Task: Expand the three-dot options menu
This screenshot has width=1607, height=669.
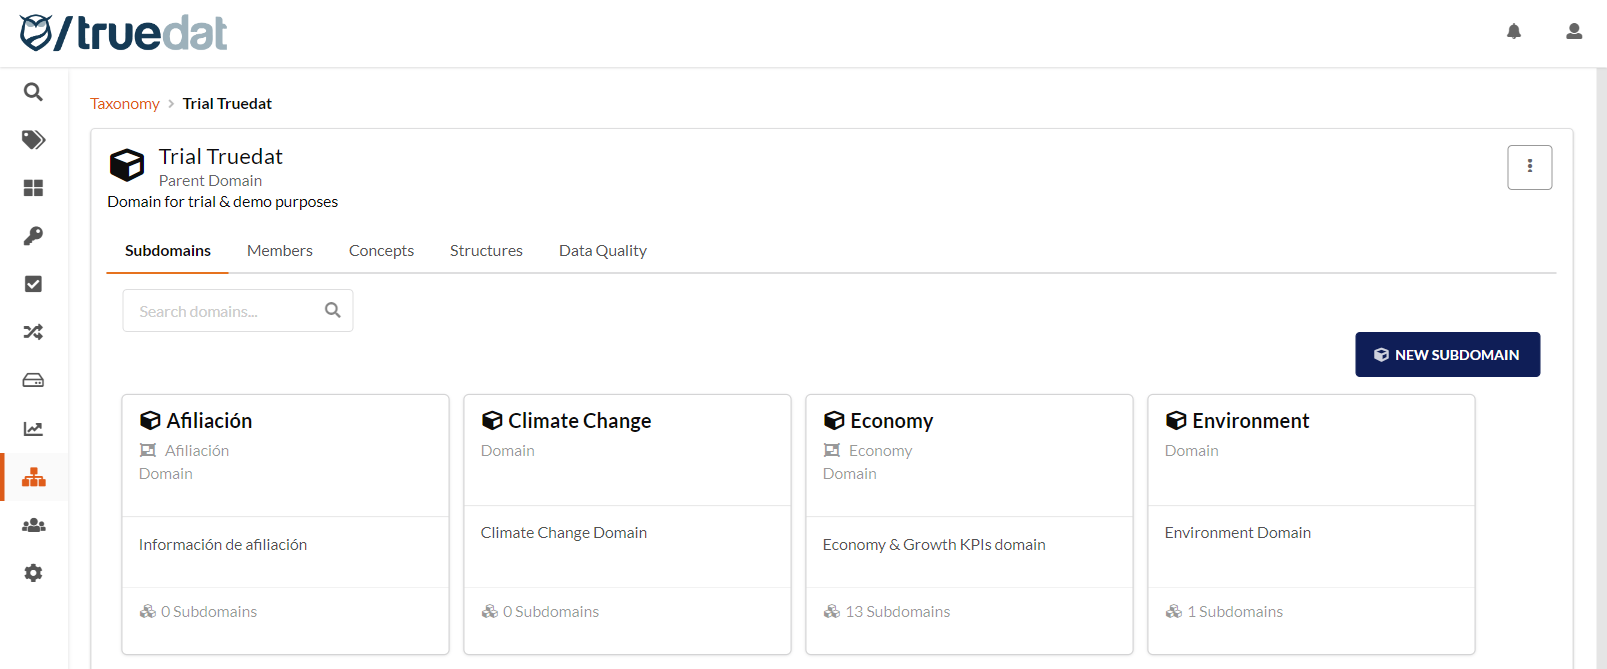Action: point(1529,167)
